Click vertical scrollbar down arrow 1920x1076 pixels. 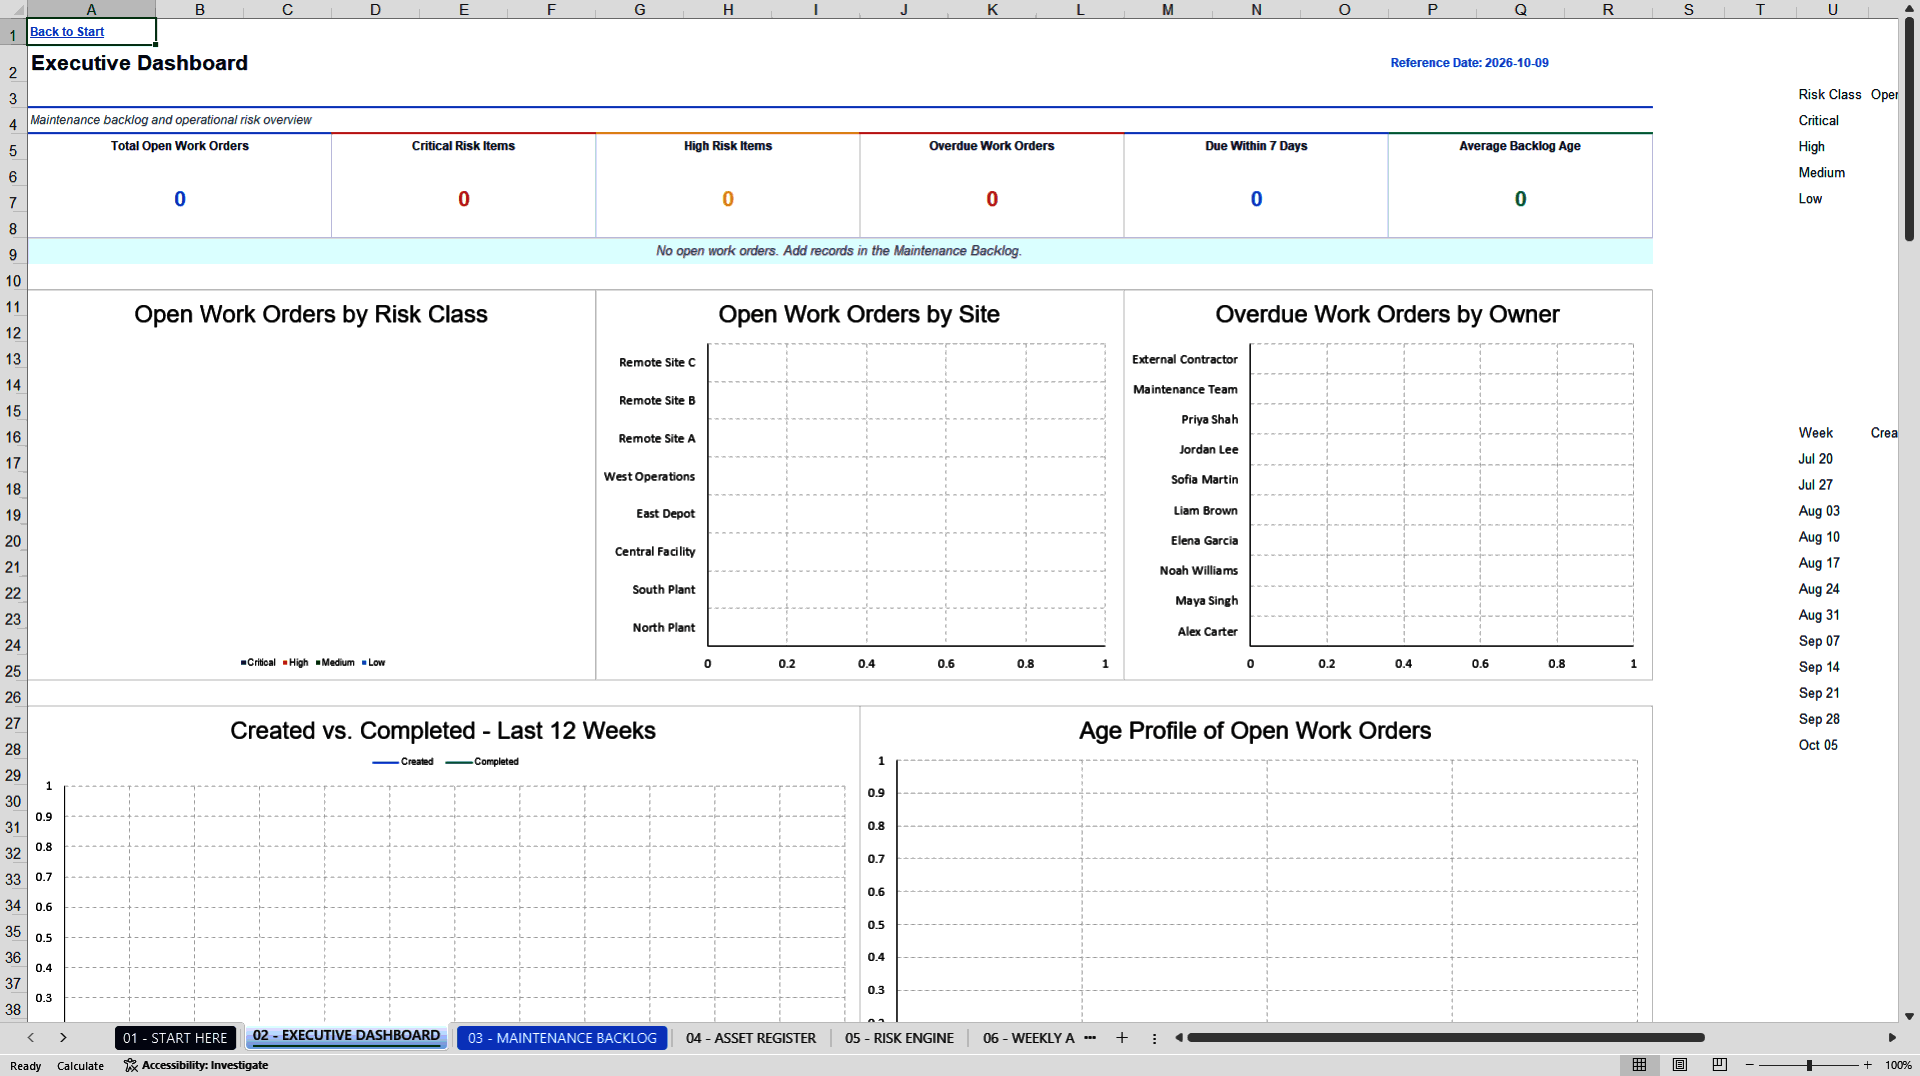(1909, 1016)
